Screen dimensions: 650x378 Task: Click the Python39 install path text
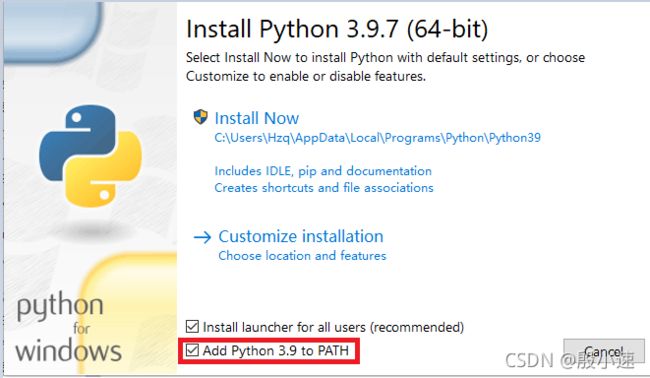click(377, 138)
